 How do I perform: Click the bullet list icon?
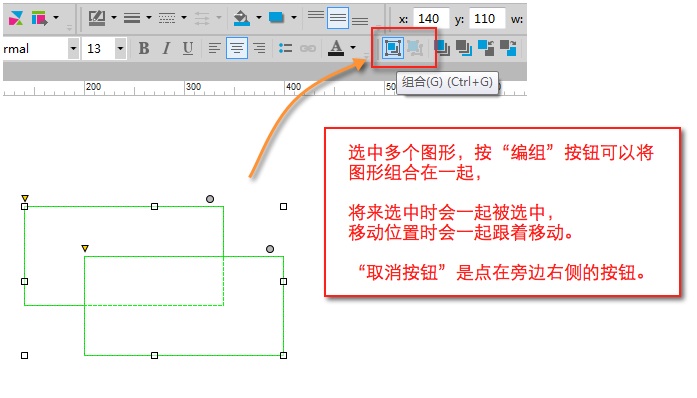[x=285, y=48]
